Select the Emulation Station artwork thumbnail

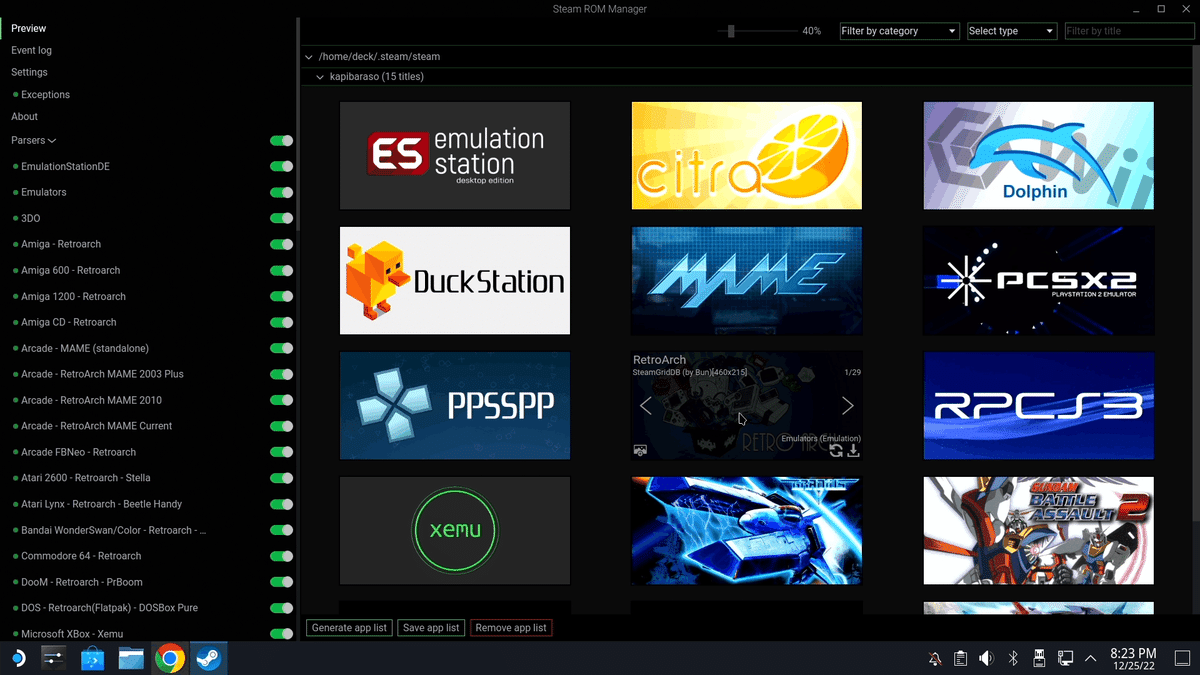[x=455, y=155]
